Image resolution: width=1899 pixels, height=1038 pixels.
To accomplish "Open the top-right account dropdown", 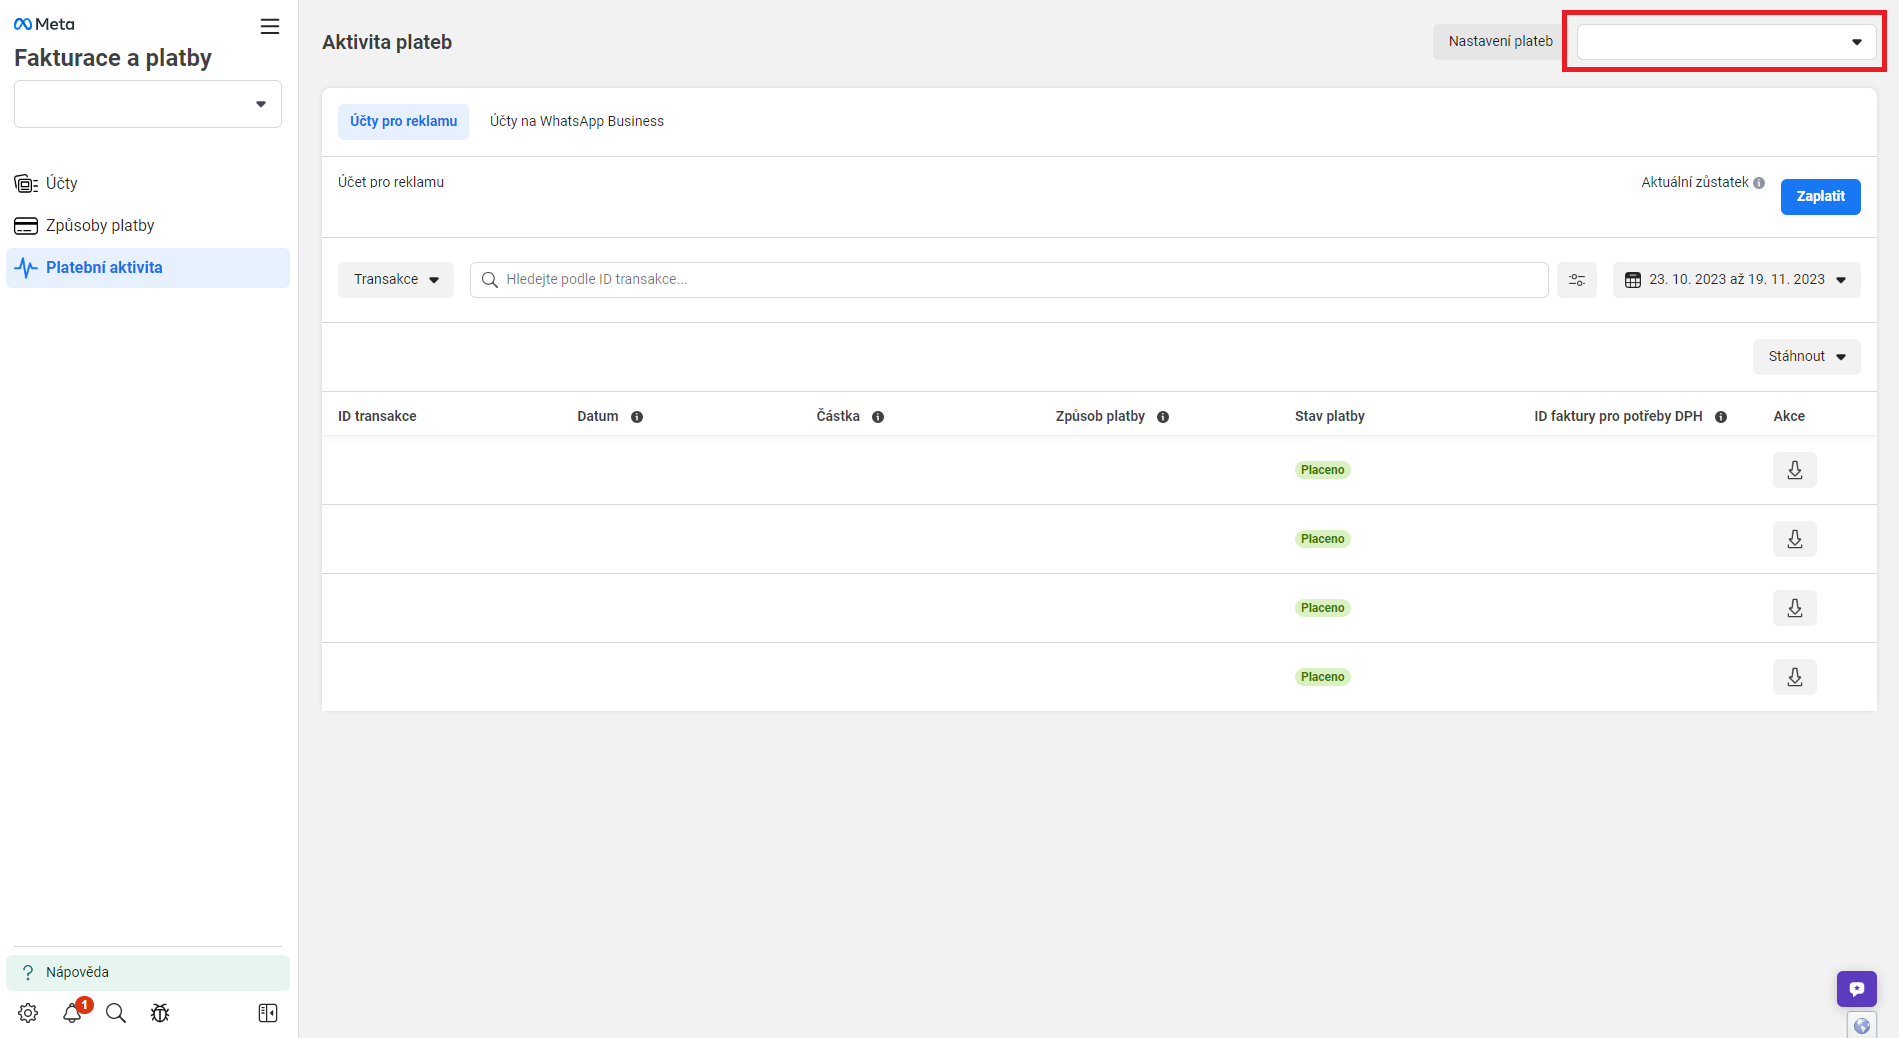I will point(1726,42).
